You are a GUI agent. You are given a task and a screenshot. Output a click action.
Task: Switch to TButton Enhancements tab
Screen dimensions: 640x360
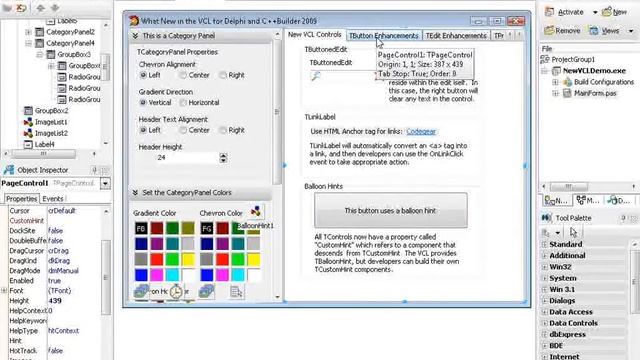pyautogui.click(x=384, y=36)
